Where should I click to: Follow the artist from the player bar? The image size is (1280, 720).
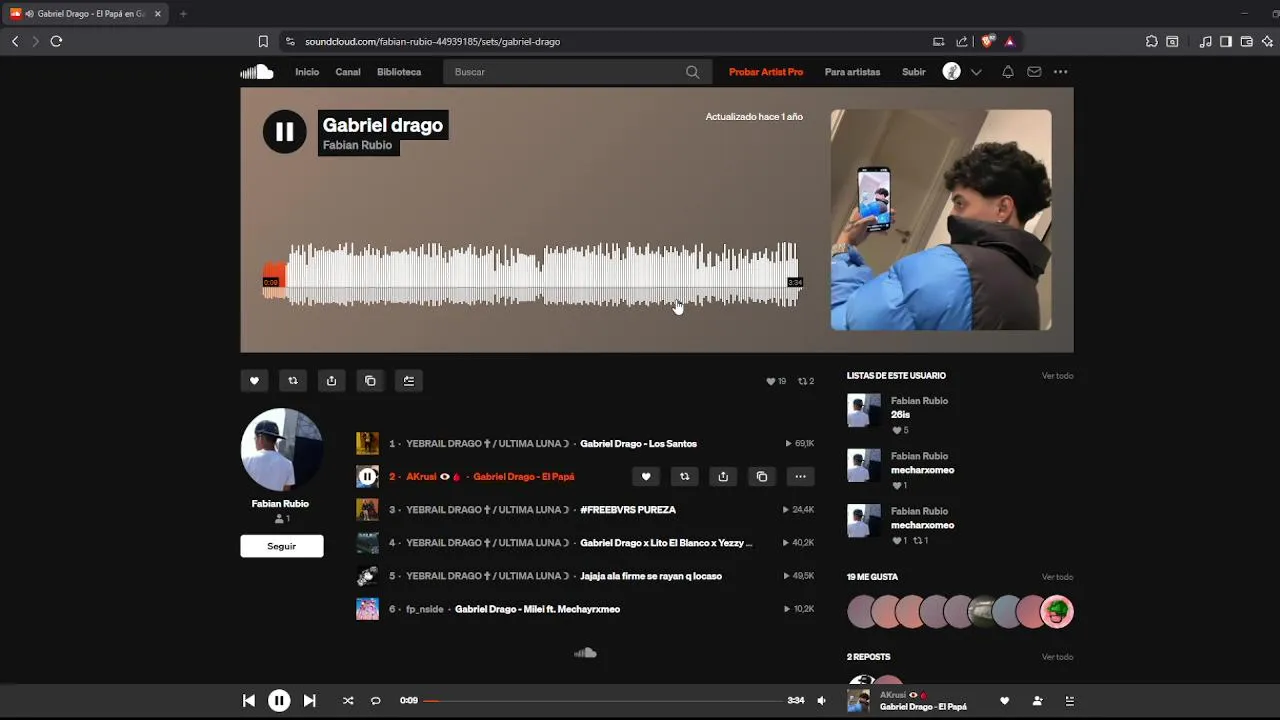pyautogui.click(x=1037, y=701)
